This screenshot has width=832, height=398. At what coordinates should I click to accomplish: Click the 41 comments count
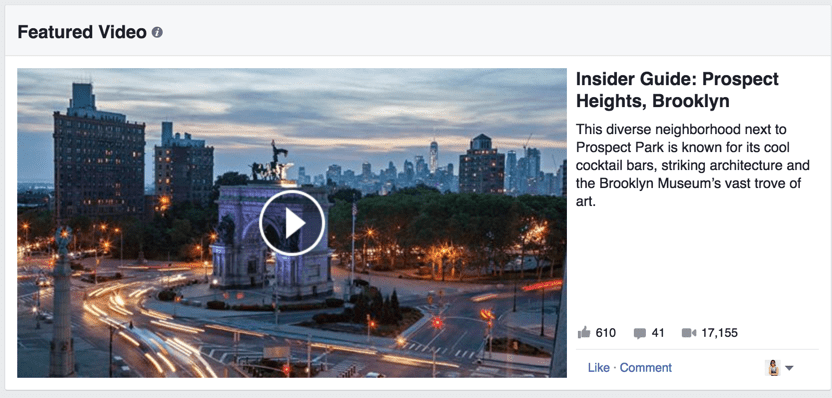[658, 333]
